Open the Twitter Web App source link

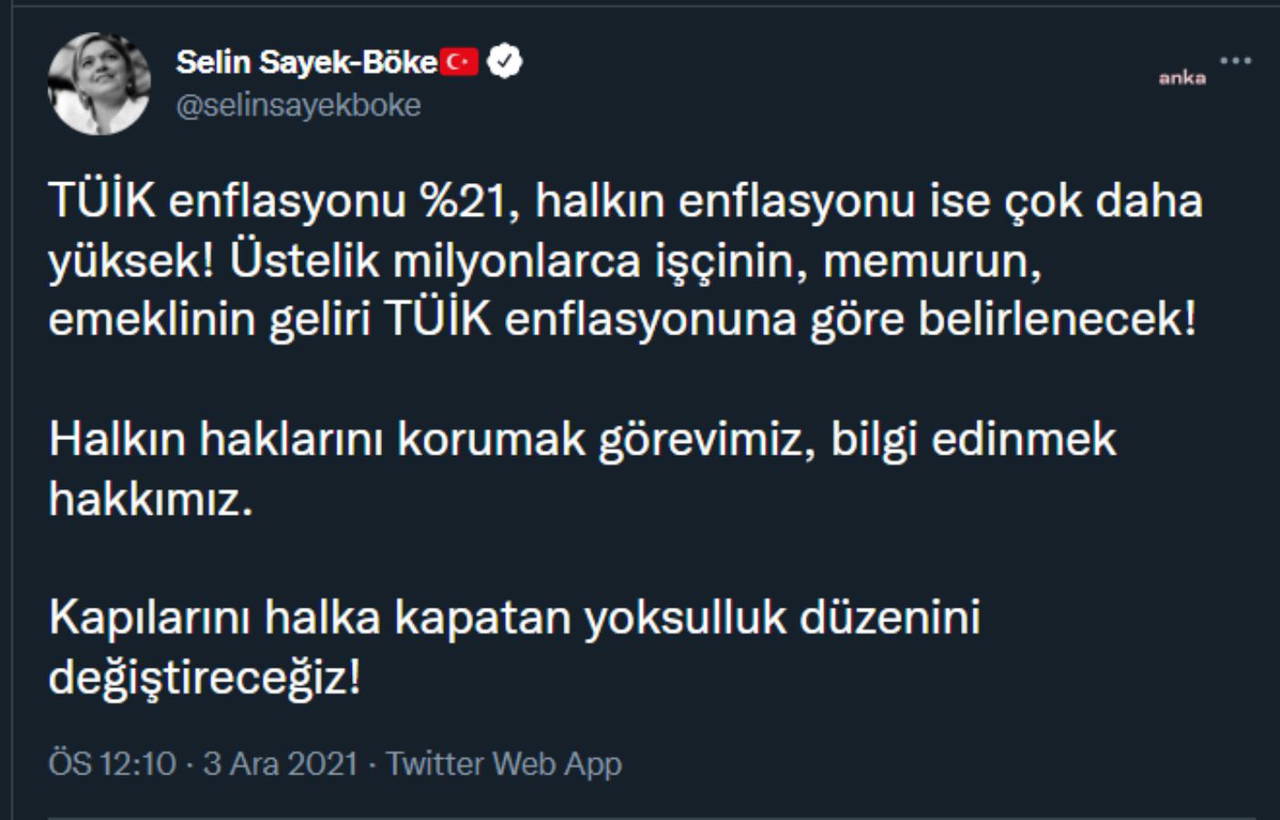point(504,764)
